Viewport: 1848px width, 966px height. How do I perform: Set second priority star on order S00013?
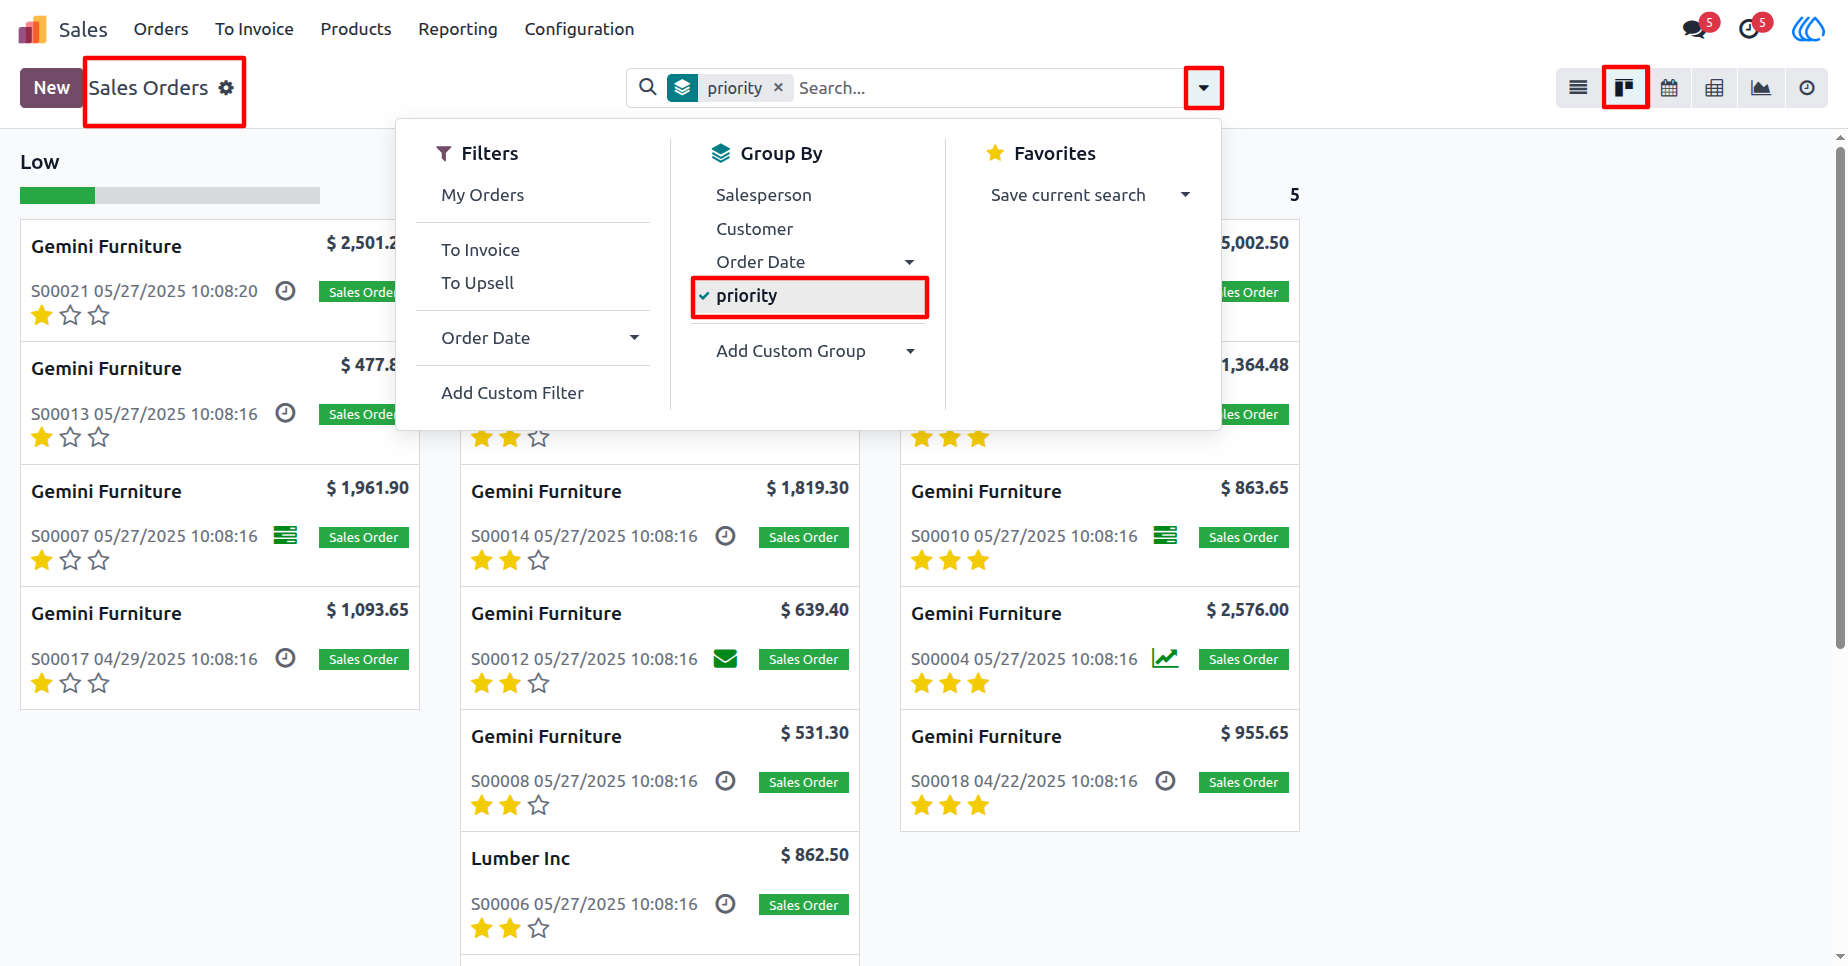[70, 437]
